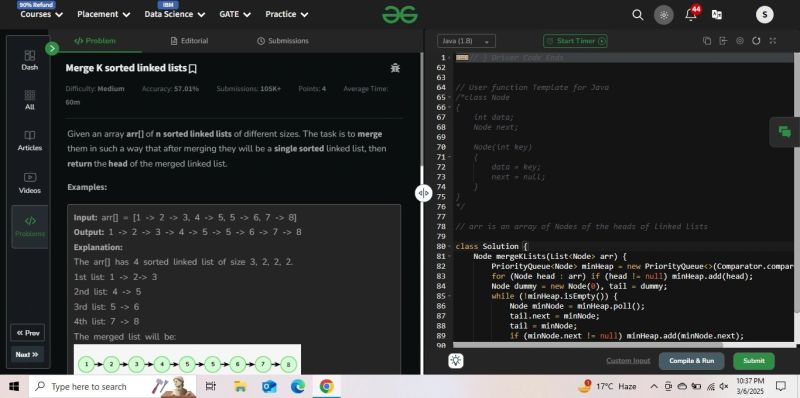Click the report bug icon
The height and width of the screenshot is (398, 800).
395,67
